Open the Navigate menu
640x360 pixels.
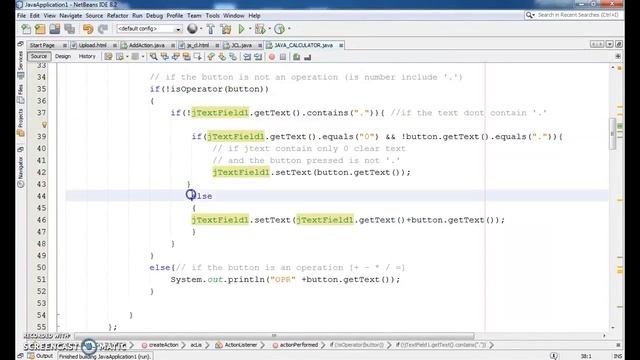pyautogui.click(x=71, y=16)
